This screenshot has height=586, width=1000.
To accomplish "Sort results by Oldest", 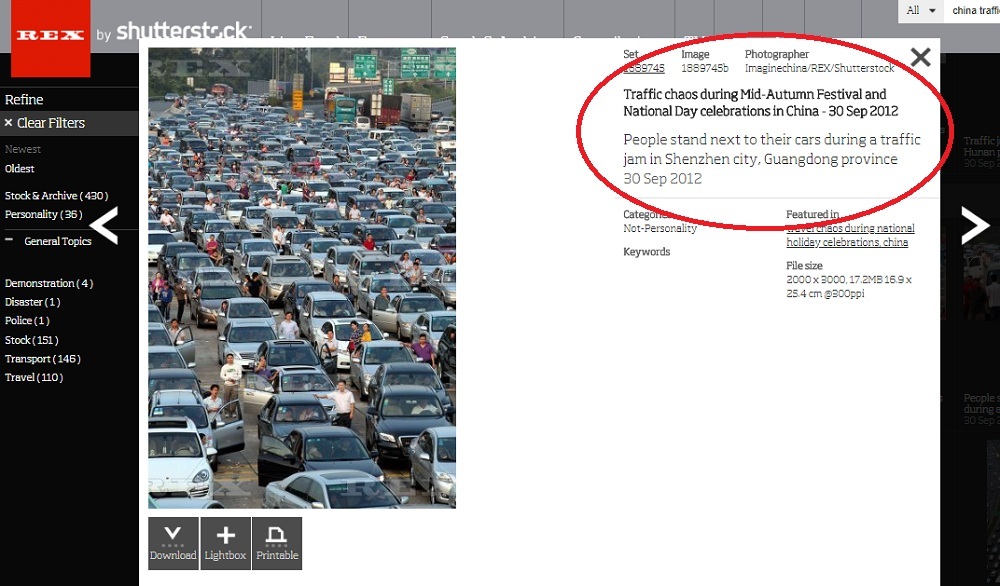I will click(x=20, y=169).
